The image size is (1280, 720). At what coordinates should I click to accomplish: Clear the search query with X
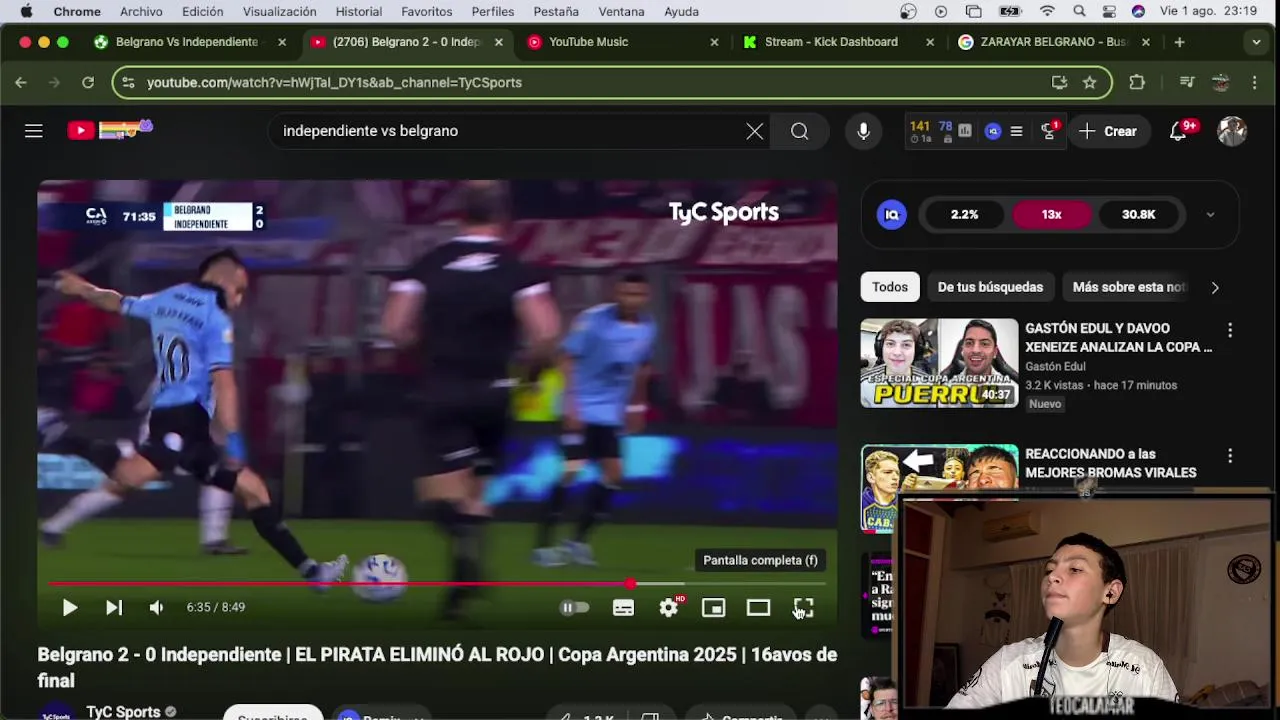755,131
